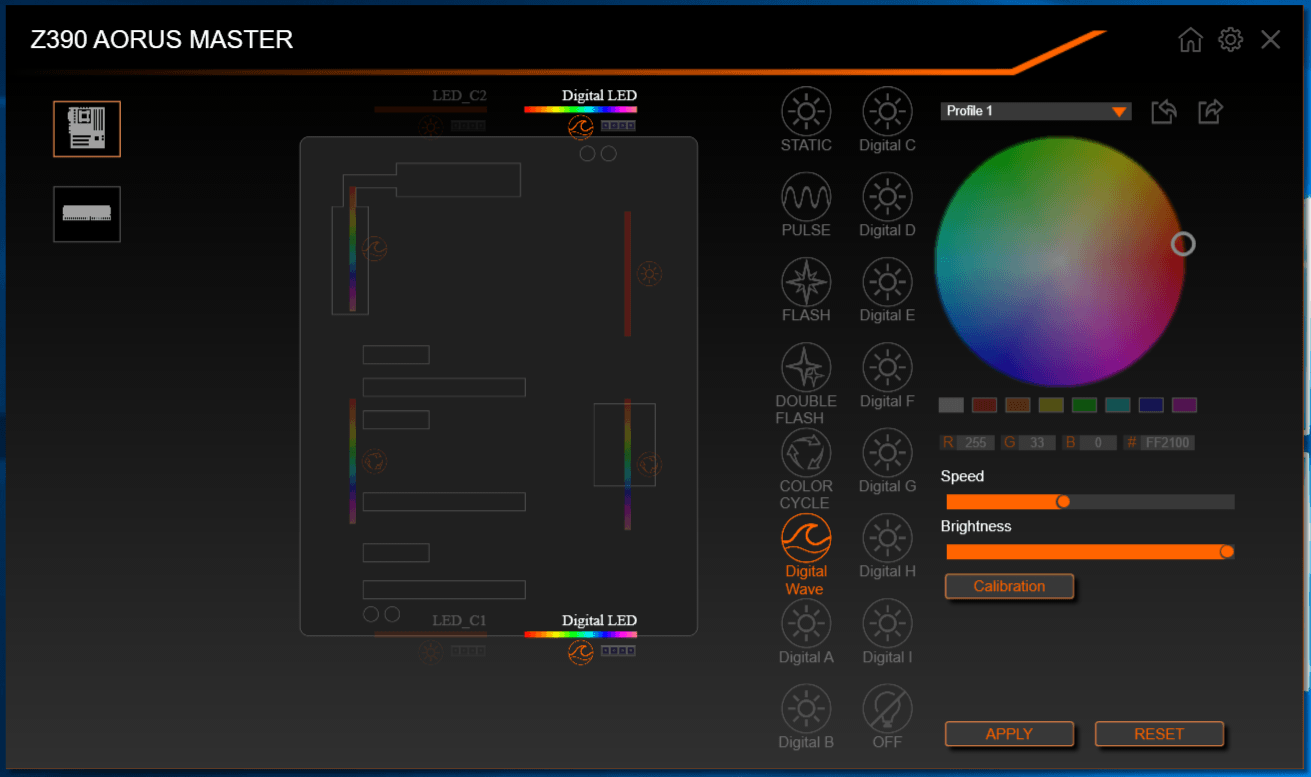This screenshot has width=1311, height=777.
Task: Open the Profile 1 dropdown
Action: [x=1036, y=111]
